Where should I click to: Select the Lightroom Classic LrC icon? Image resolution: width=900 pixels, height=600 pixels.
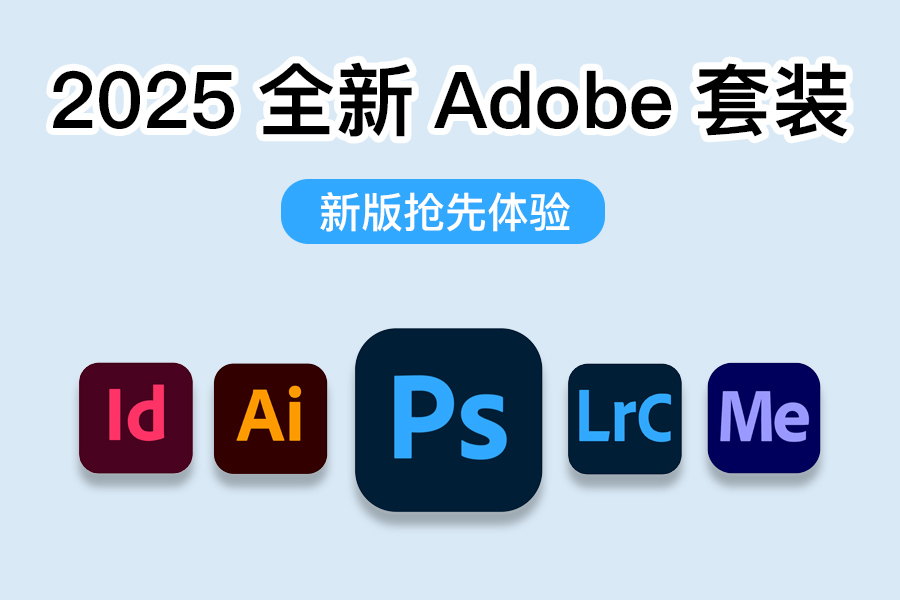coord(625,419)
